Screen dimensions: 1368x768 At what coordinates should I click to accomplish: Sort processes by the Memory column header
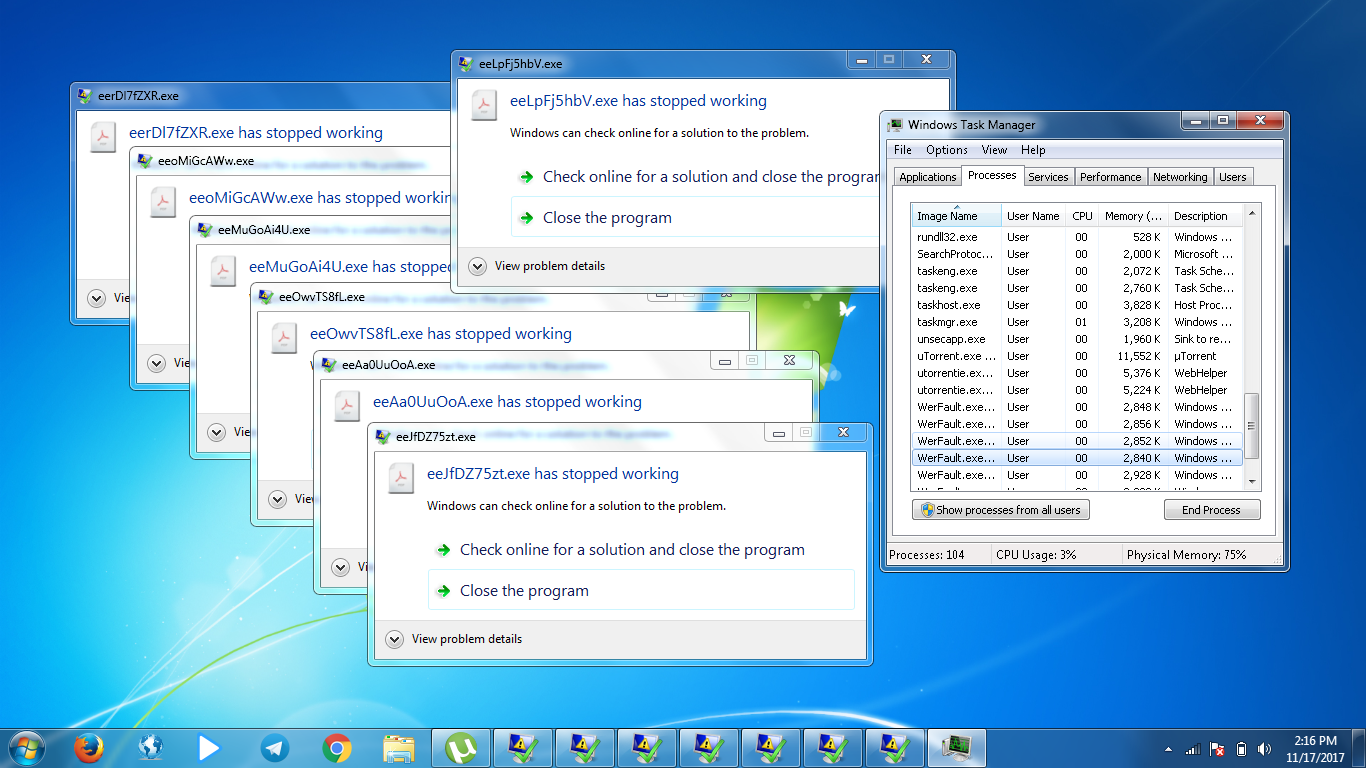point(1134,216)
